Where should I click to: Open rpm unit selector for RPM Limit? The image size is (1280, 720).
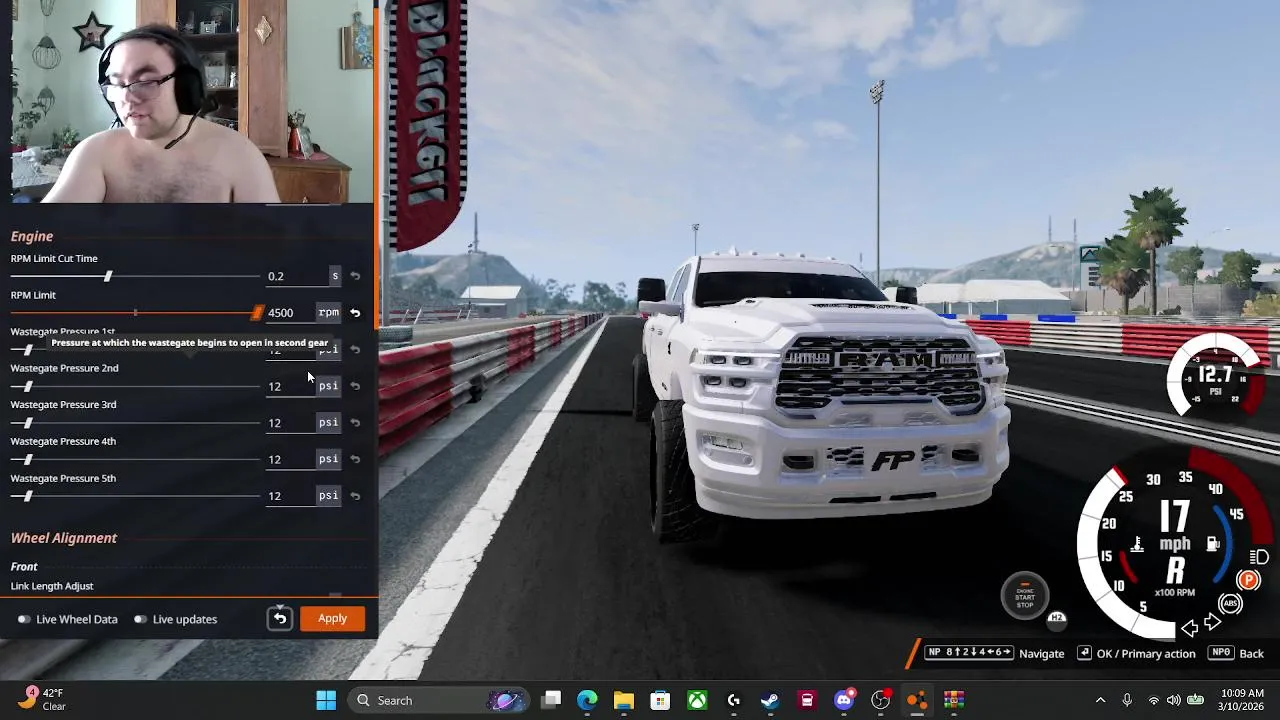point(329,313)
